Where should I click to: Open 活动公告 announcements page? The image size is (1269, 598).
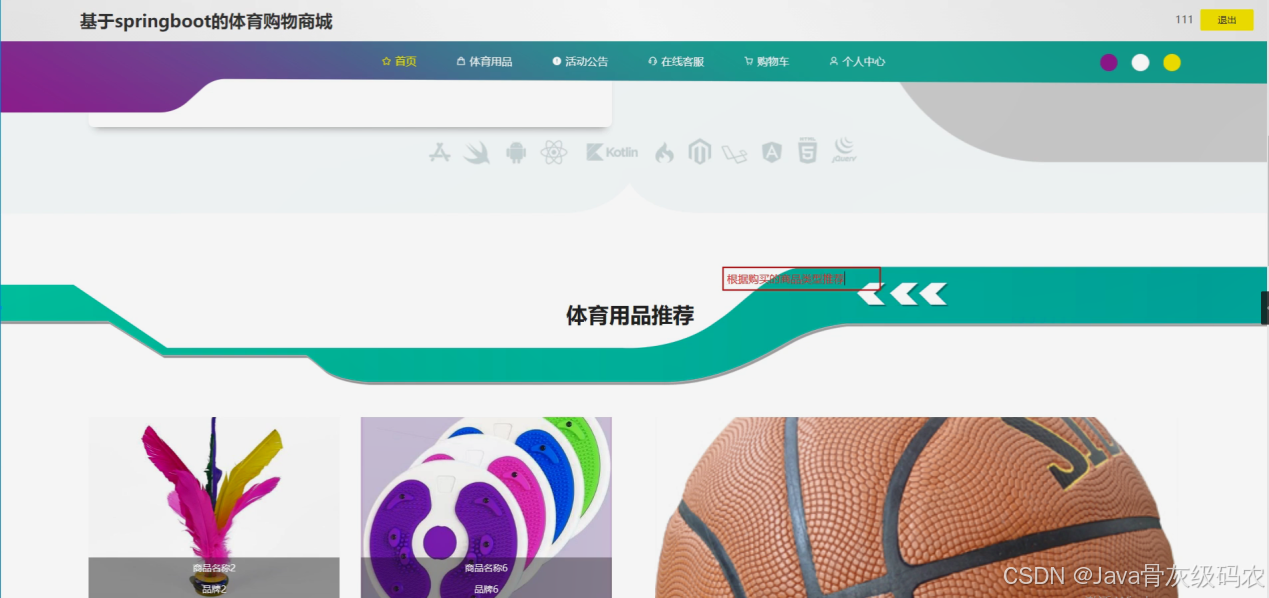pos(580,62)
